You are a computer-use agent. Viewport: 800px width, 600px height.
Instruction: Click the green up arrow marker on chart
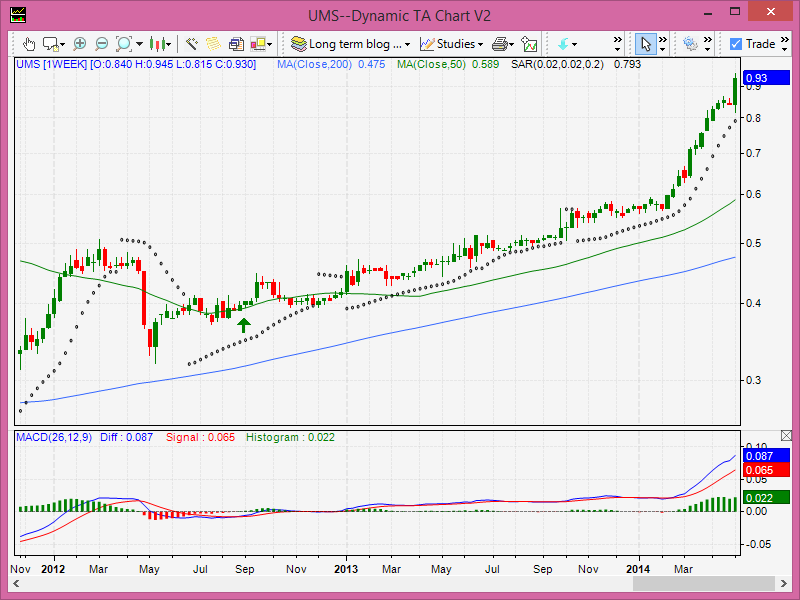[244, 325]
